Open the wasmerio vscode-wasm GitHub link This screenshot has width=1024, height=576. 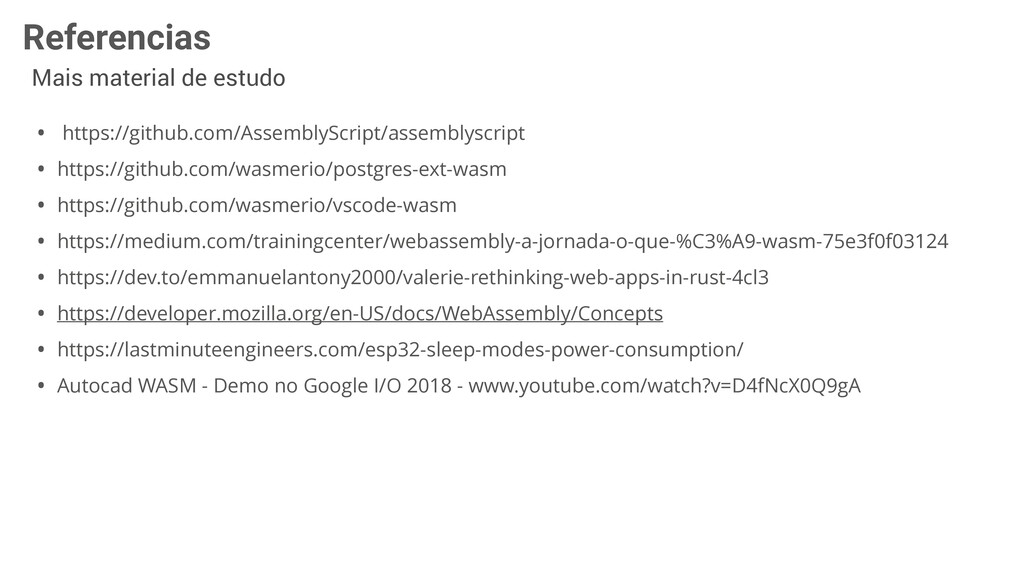tap(257, 205)
